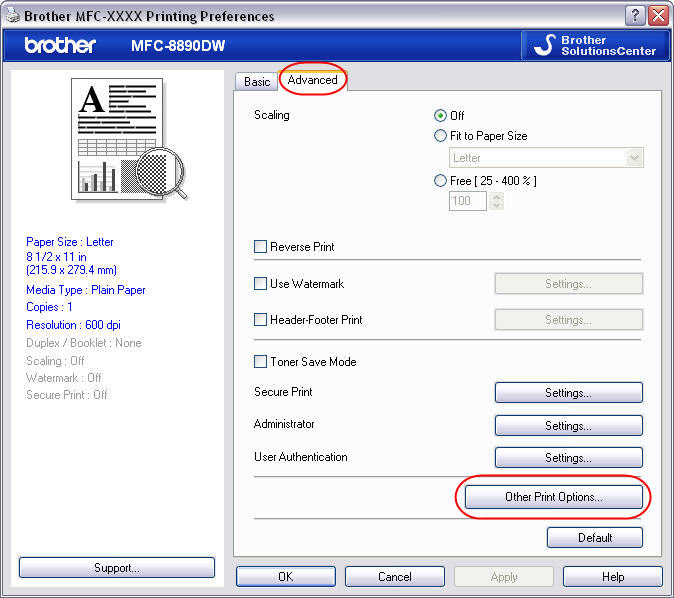This screenshot has height=598, width=674.
Task: Enable Header-Footer Print checkbox
Action: pos(261,320)
